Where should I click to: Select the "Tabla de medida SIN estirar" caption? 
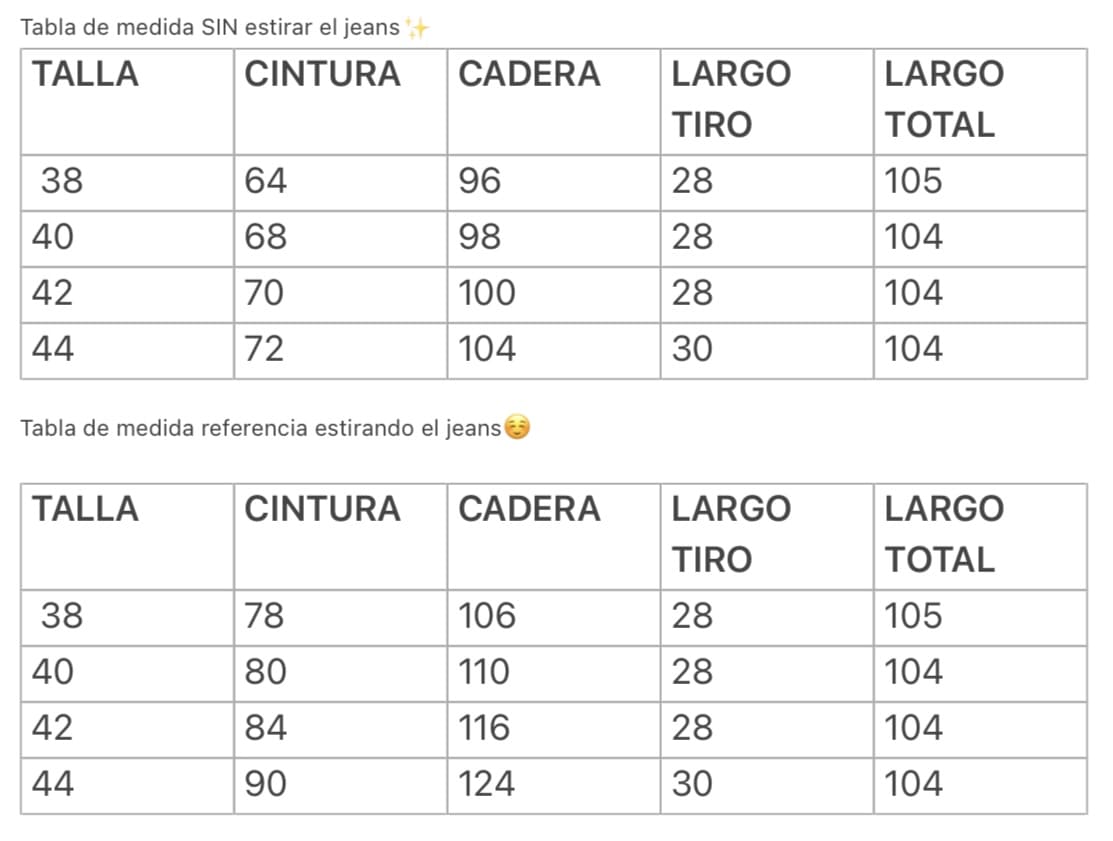coord(210,28)
